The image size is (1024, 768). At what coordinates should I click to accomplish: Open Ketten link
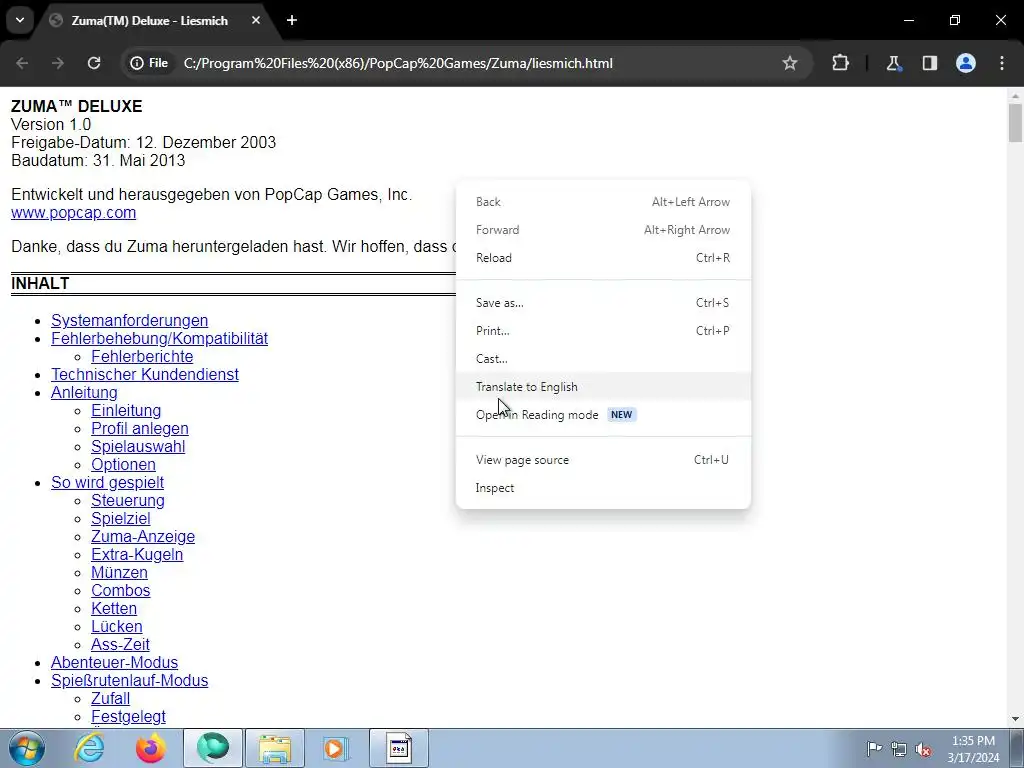click(114, 608)
